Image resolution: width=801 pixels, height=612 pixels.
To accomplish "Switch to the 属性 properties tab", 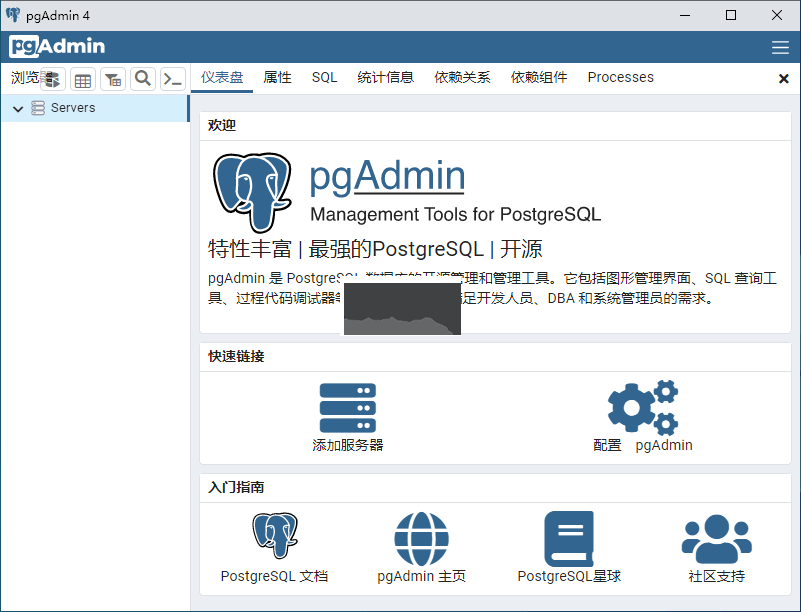I will pyautogui.click(x=277, y=78).
